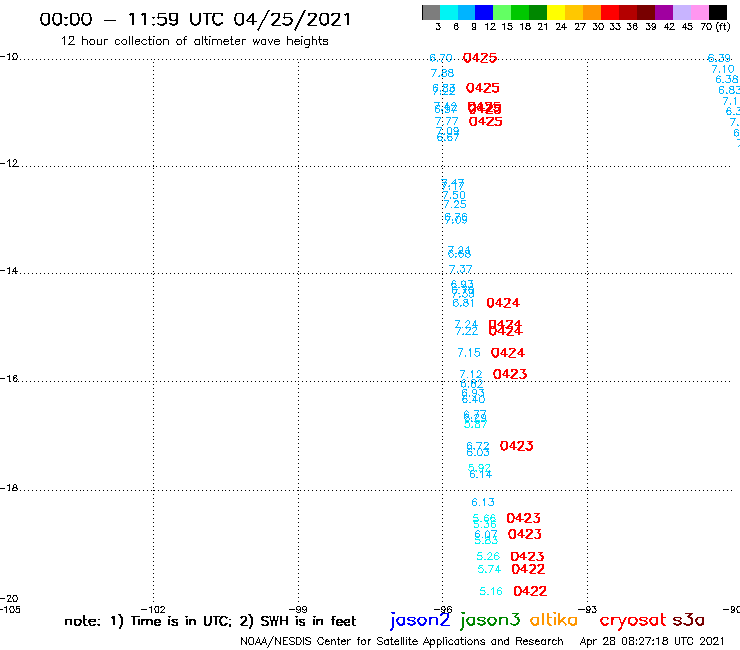Click red 0425 label beside 7.77
Viewport: 740px width, 650px height.
pyautogui.click(x=486, y=121)
